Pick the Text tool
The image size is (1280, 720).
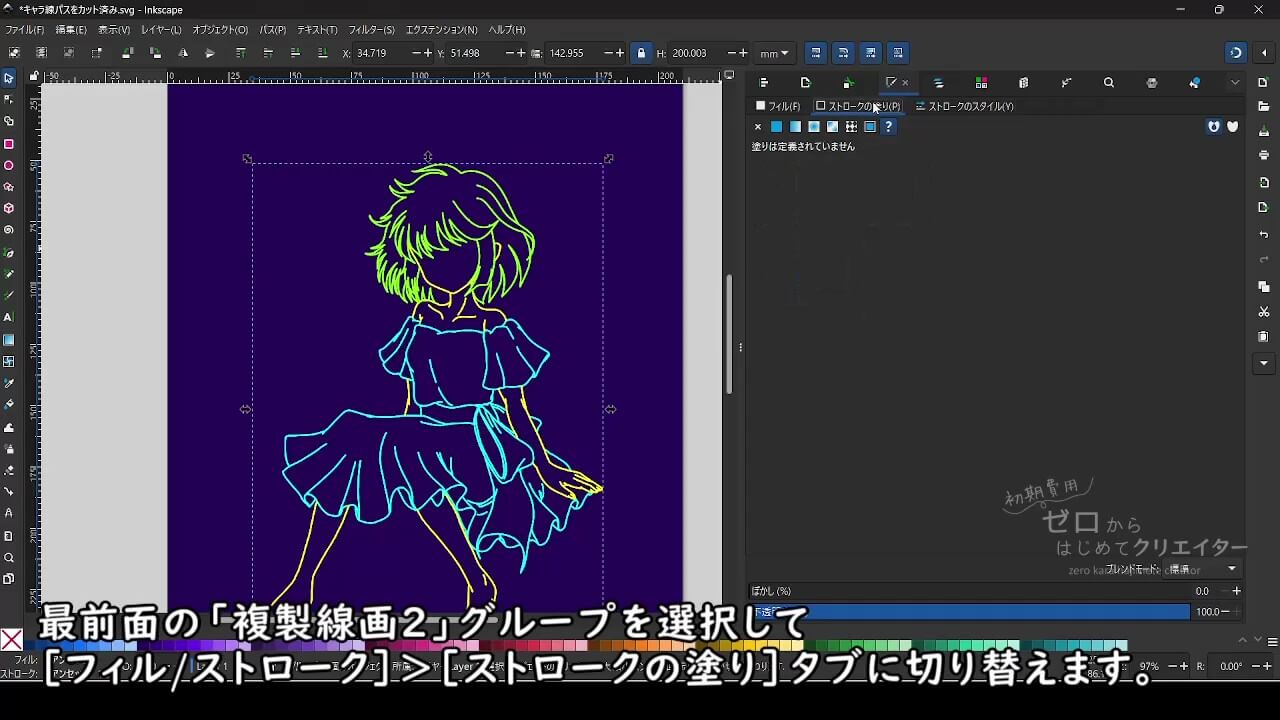click(x=9, y=317)
